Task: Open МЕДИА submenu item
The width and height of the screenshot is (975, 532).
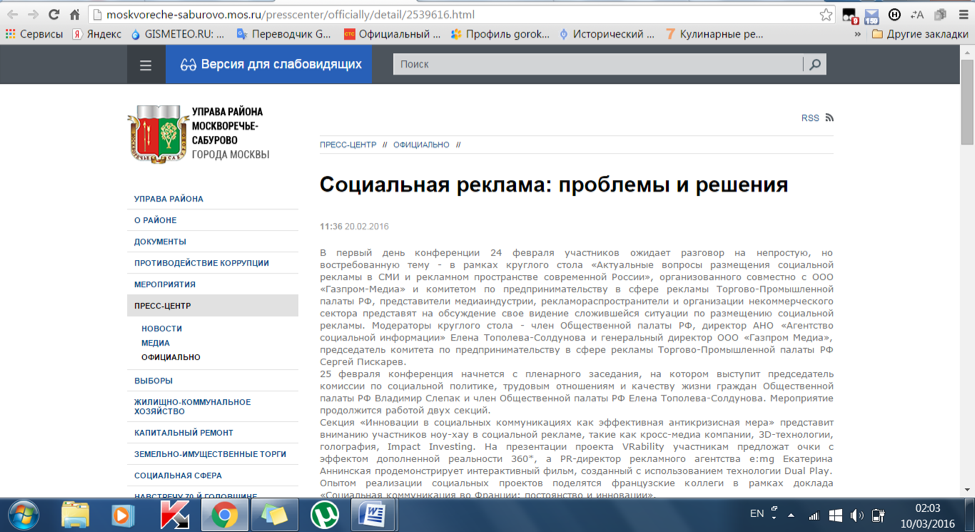Action: click(x=155, y=343)
